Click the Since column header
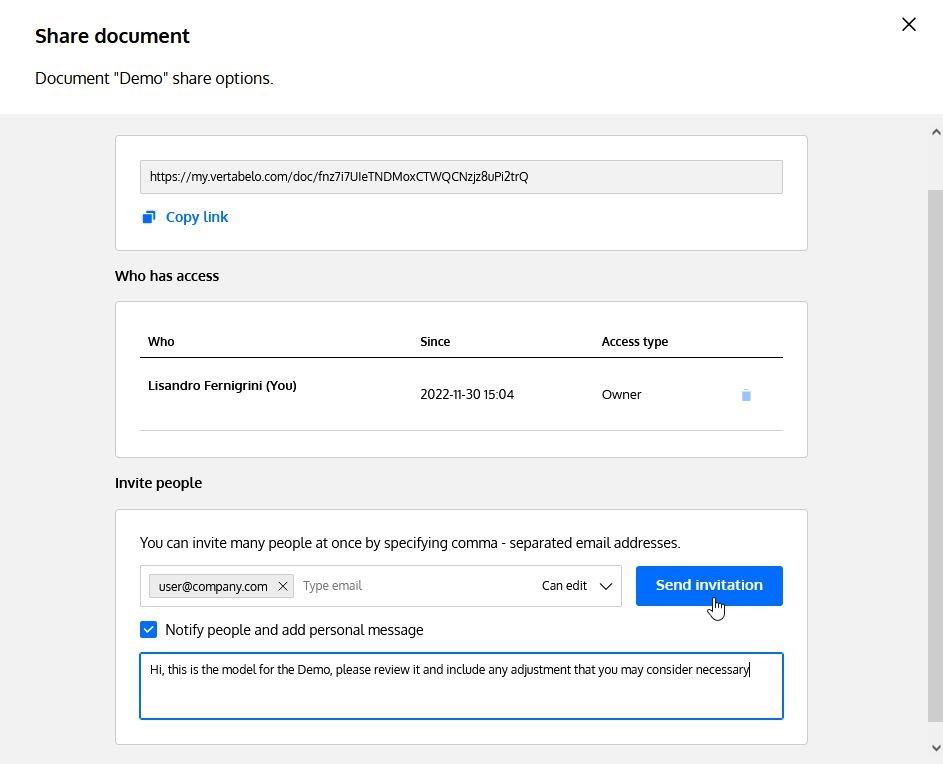This screenshot has width=943, height=764. [435, 342]
